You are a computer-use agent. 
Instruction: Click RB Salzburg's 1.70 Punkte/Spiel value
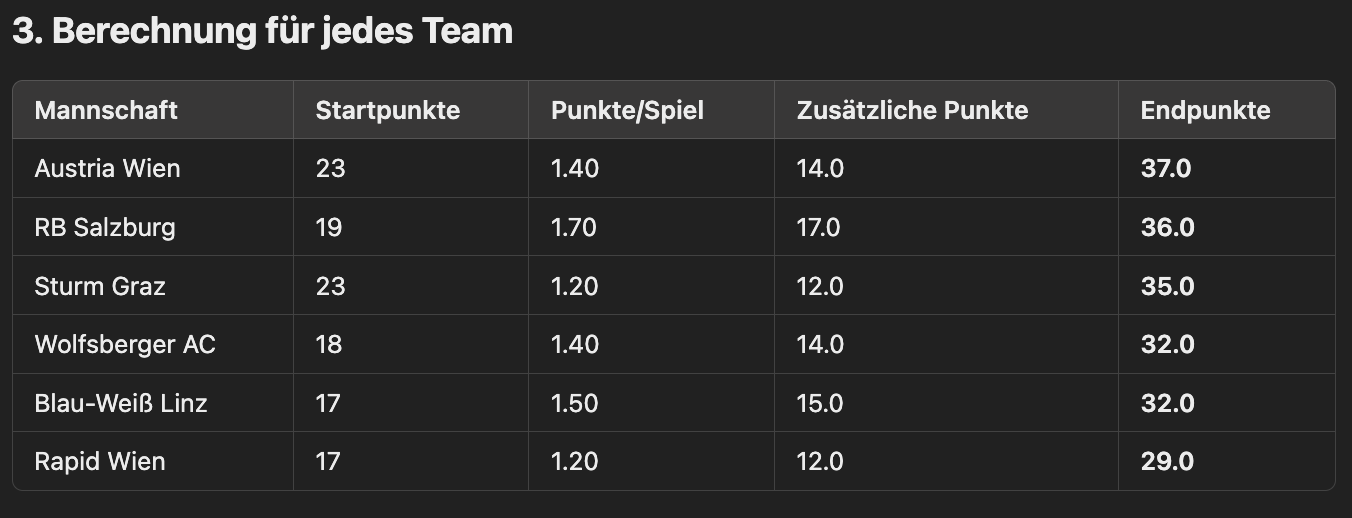point(574,227)
